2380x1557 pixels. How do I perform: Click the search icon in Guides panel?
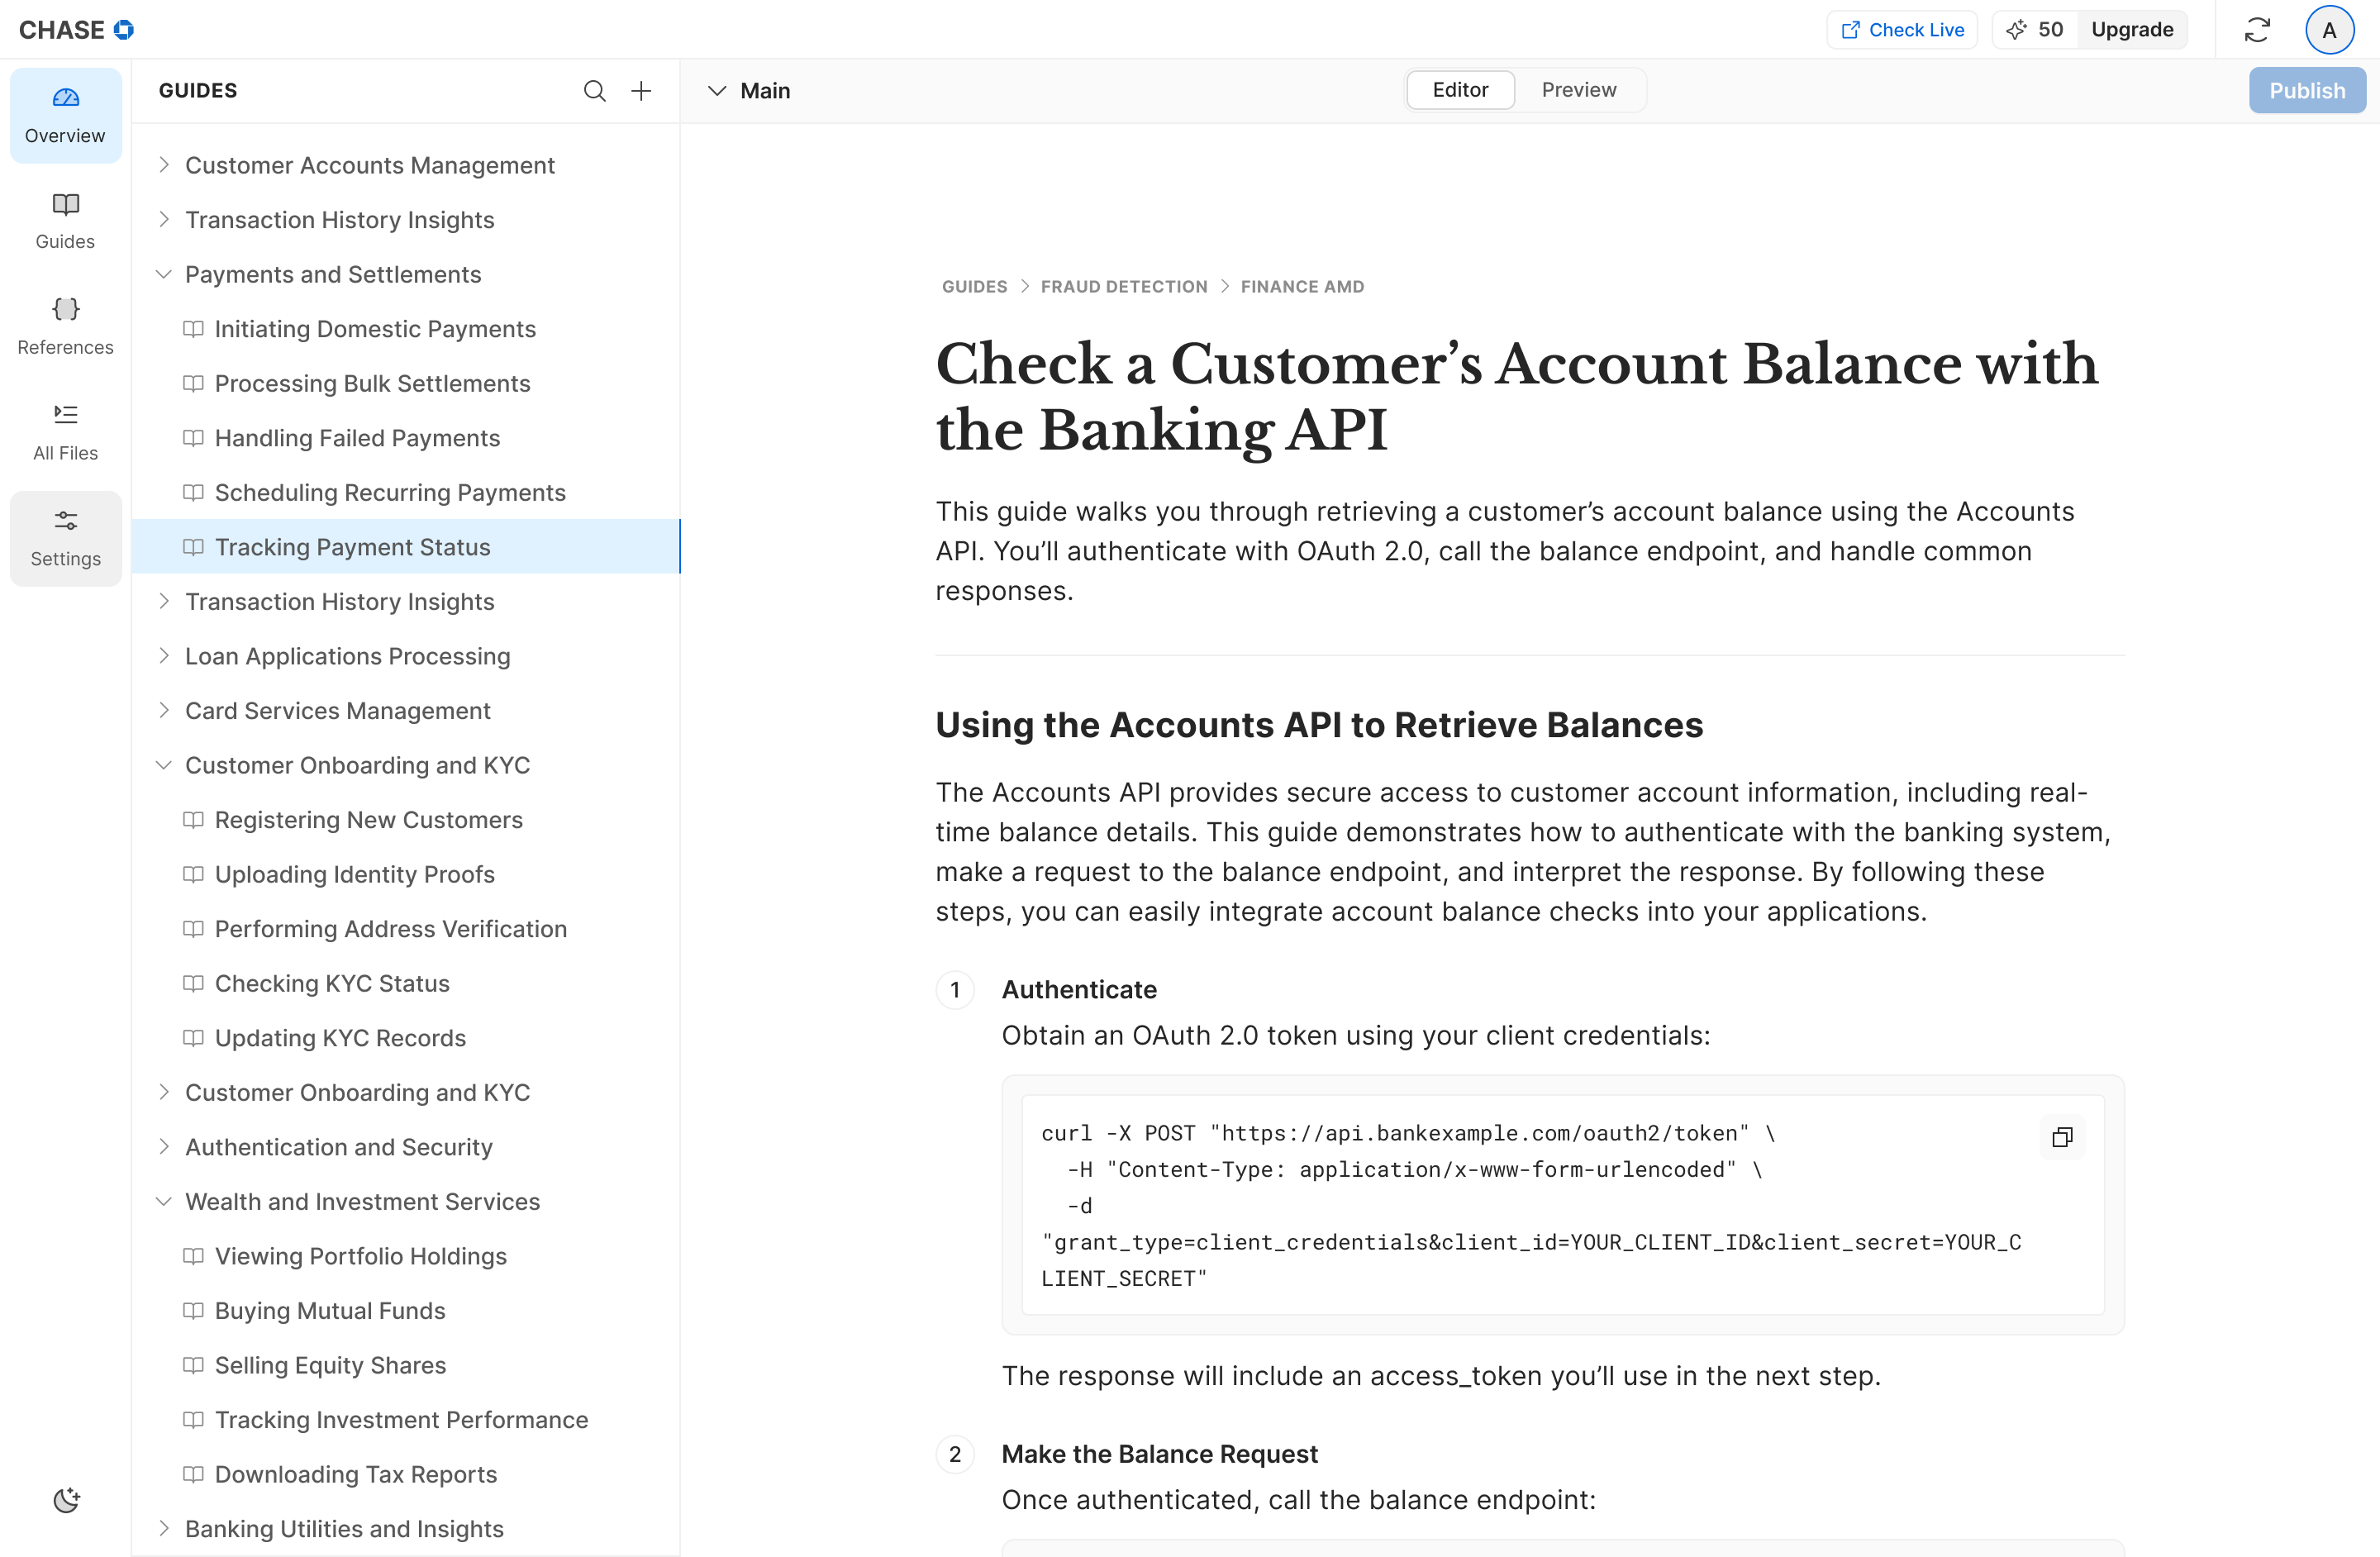594,91
